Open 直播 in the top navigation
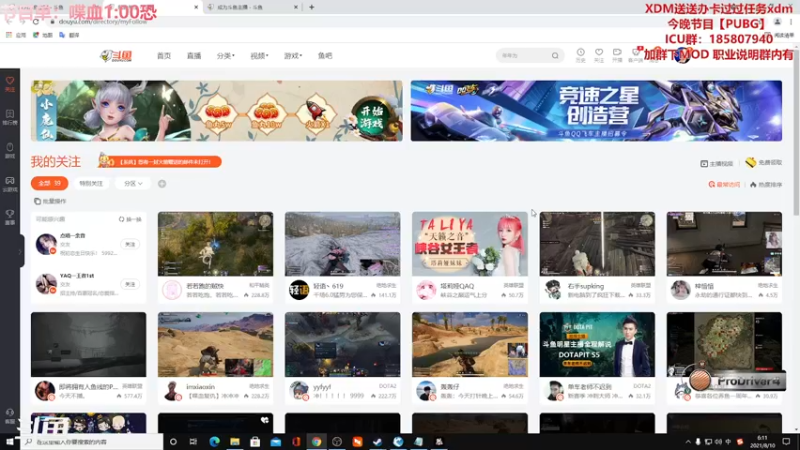 coord(194,56)
